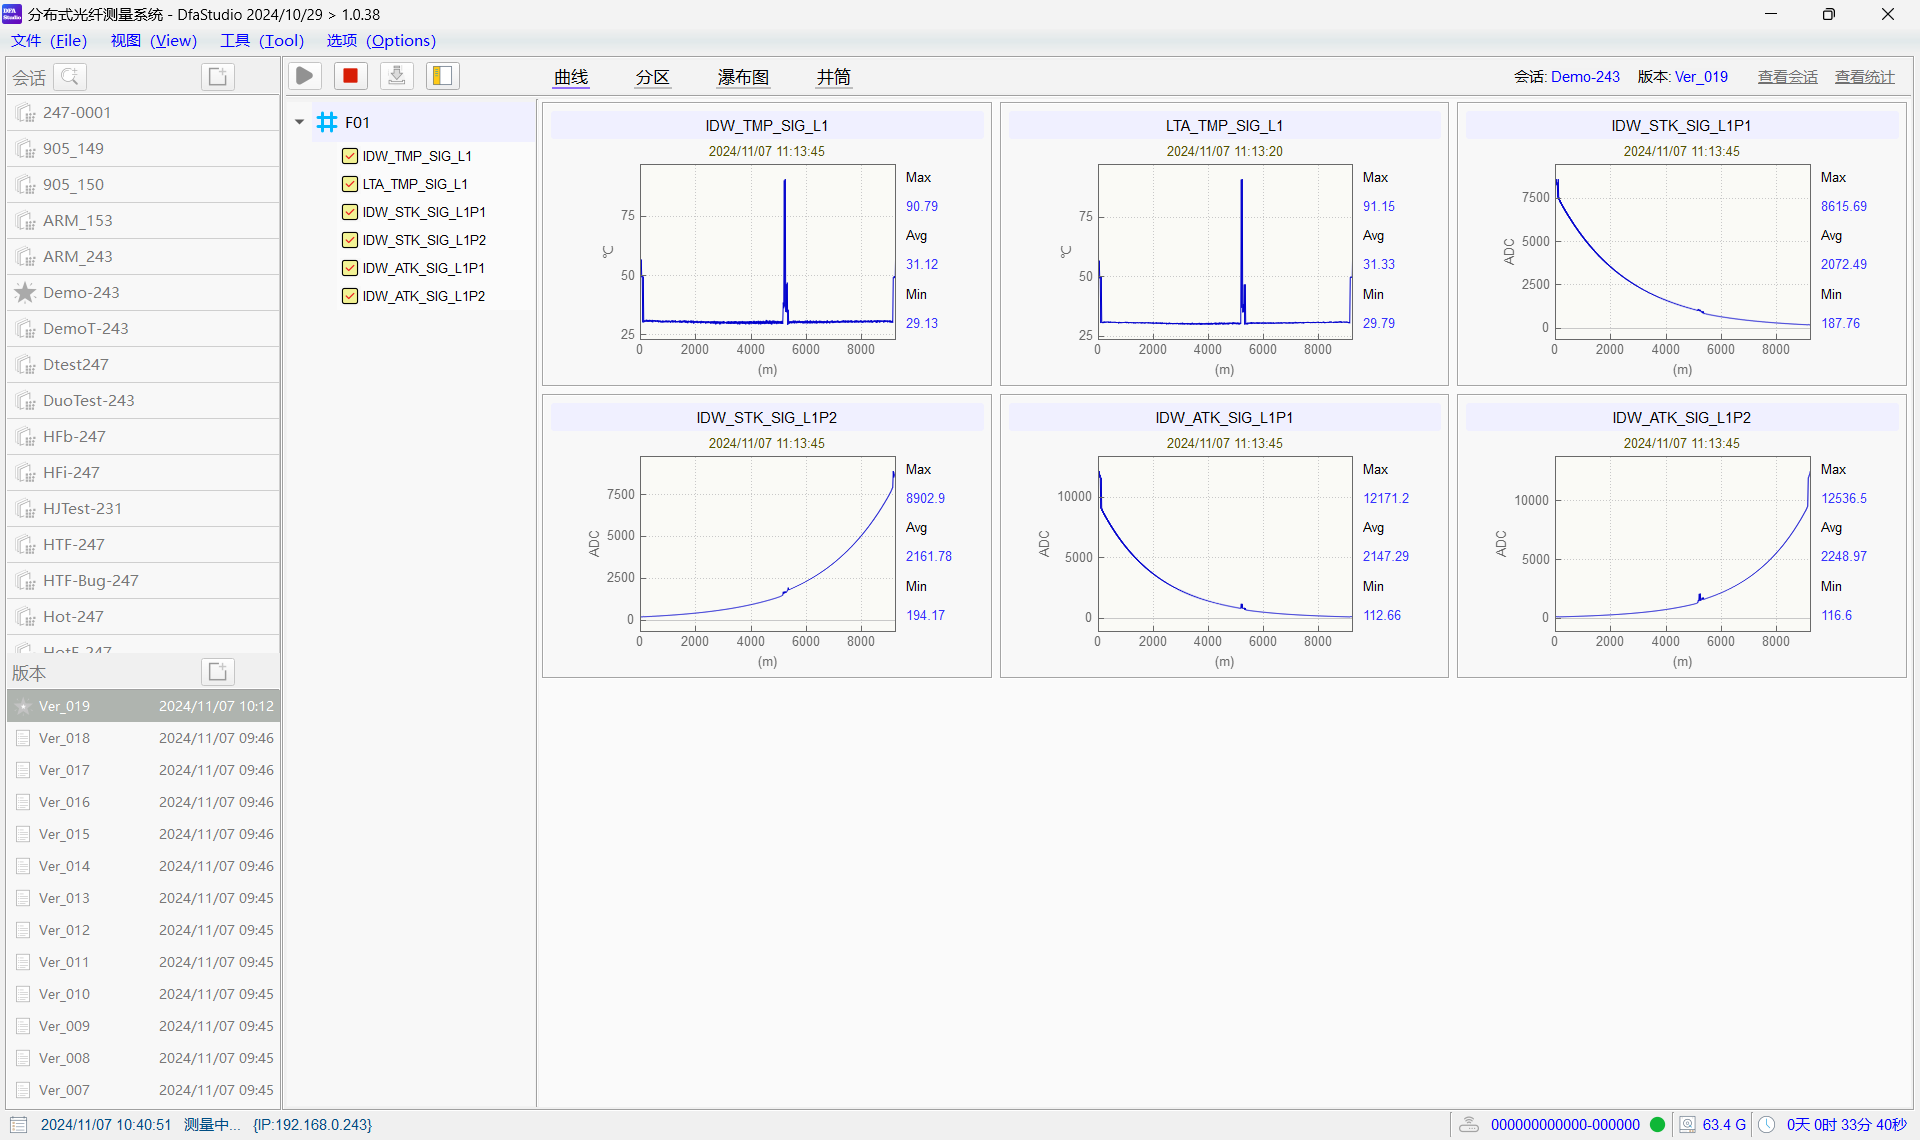Viewport: 1920px width, 1140px height.
Task: Click the LTA_TMP_SIG_L1 chart plot
Action: point(1225,252)
